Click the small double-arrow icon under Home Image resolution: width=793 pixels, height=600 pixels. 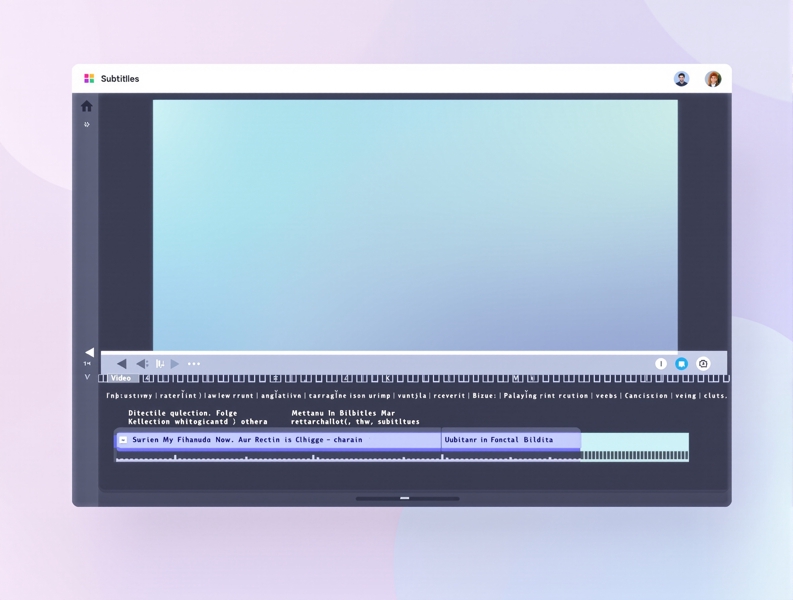coord(86,124)
